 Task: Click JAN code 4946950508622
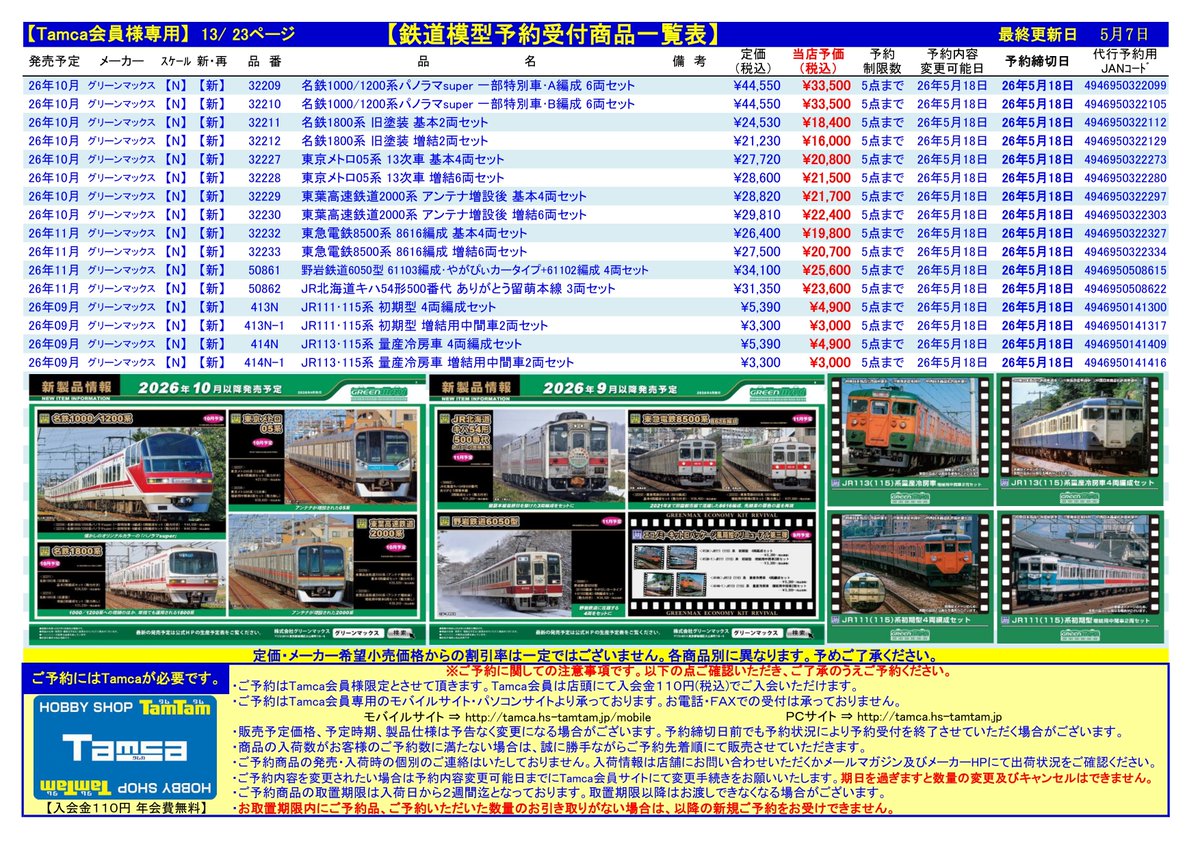(x=1124, y=289)
